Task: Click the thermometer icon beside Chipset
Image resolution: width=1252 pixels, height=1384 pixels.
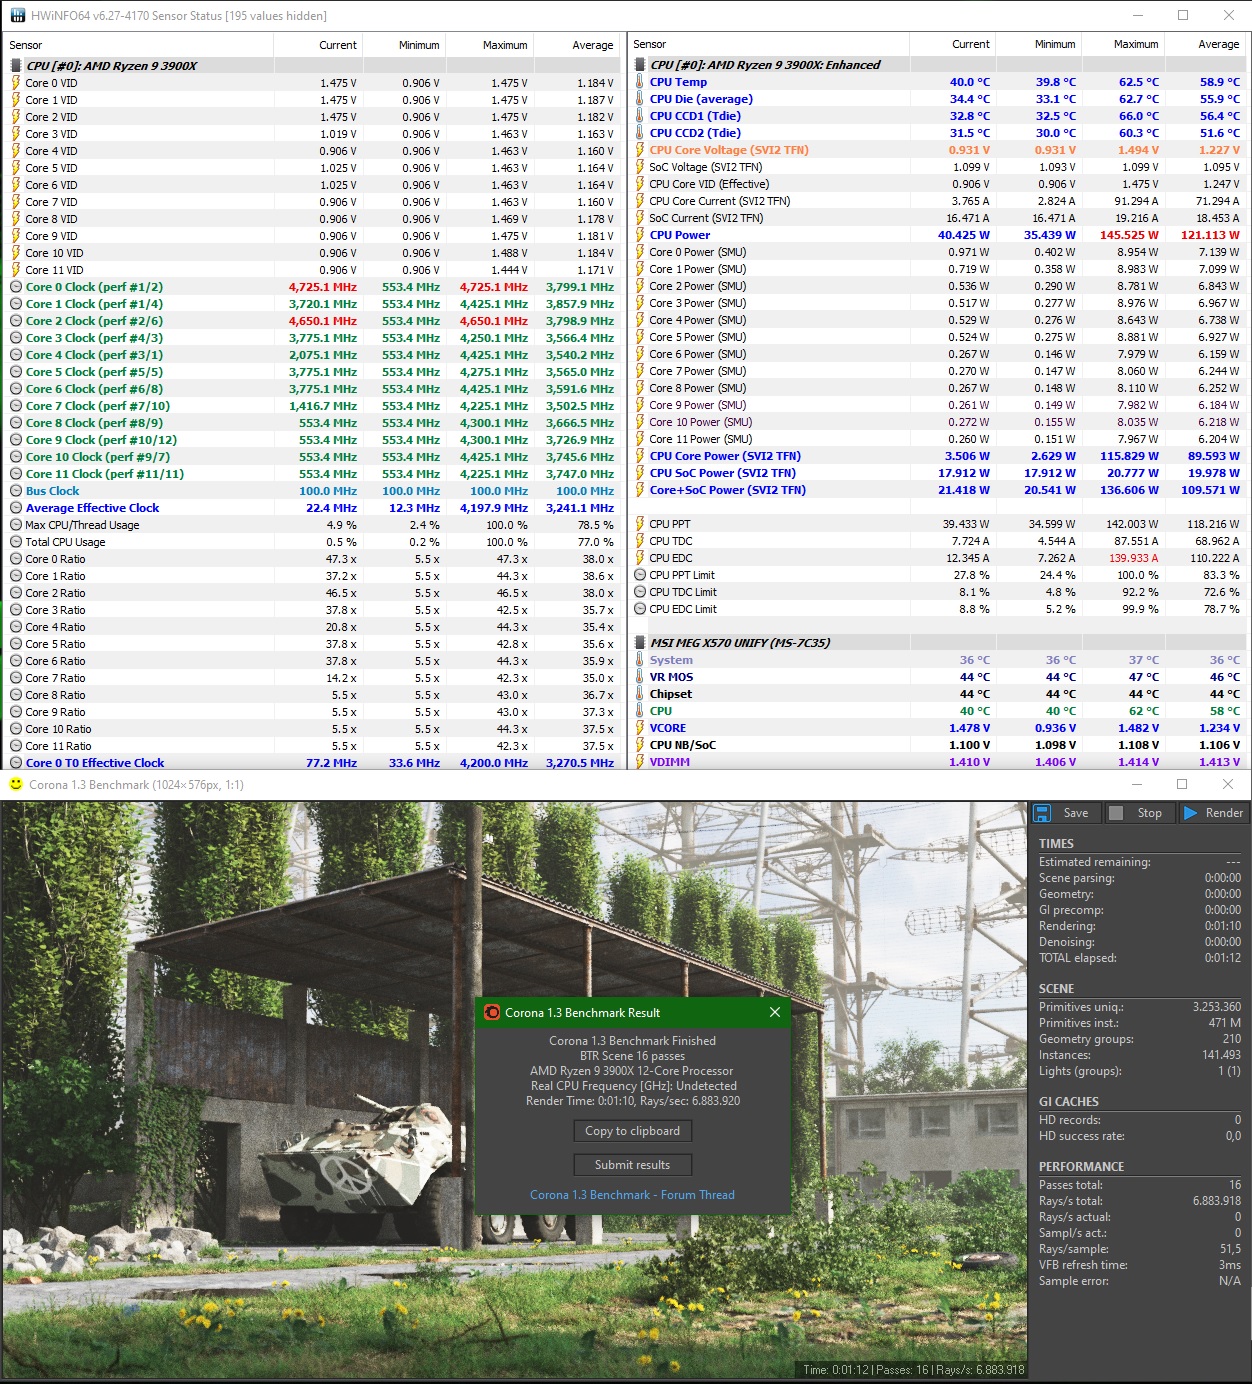Action: click(x=640, y=694)
